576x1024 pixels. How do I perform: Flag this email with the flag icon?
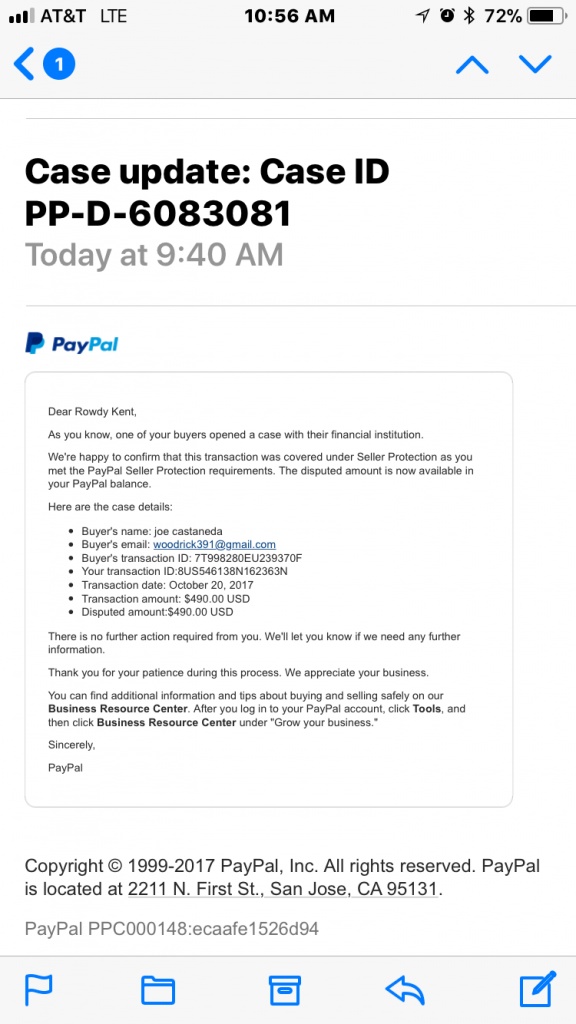point(39,989)
